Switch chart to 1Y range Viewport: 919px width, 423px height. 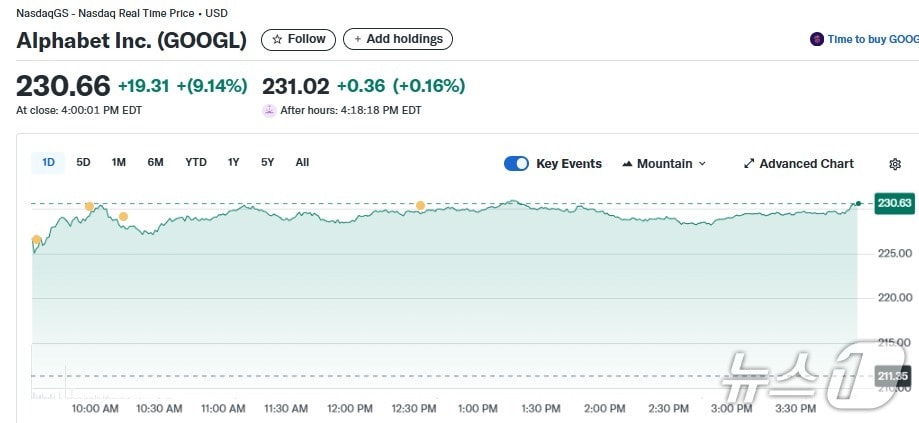tap(234, 162)
